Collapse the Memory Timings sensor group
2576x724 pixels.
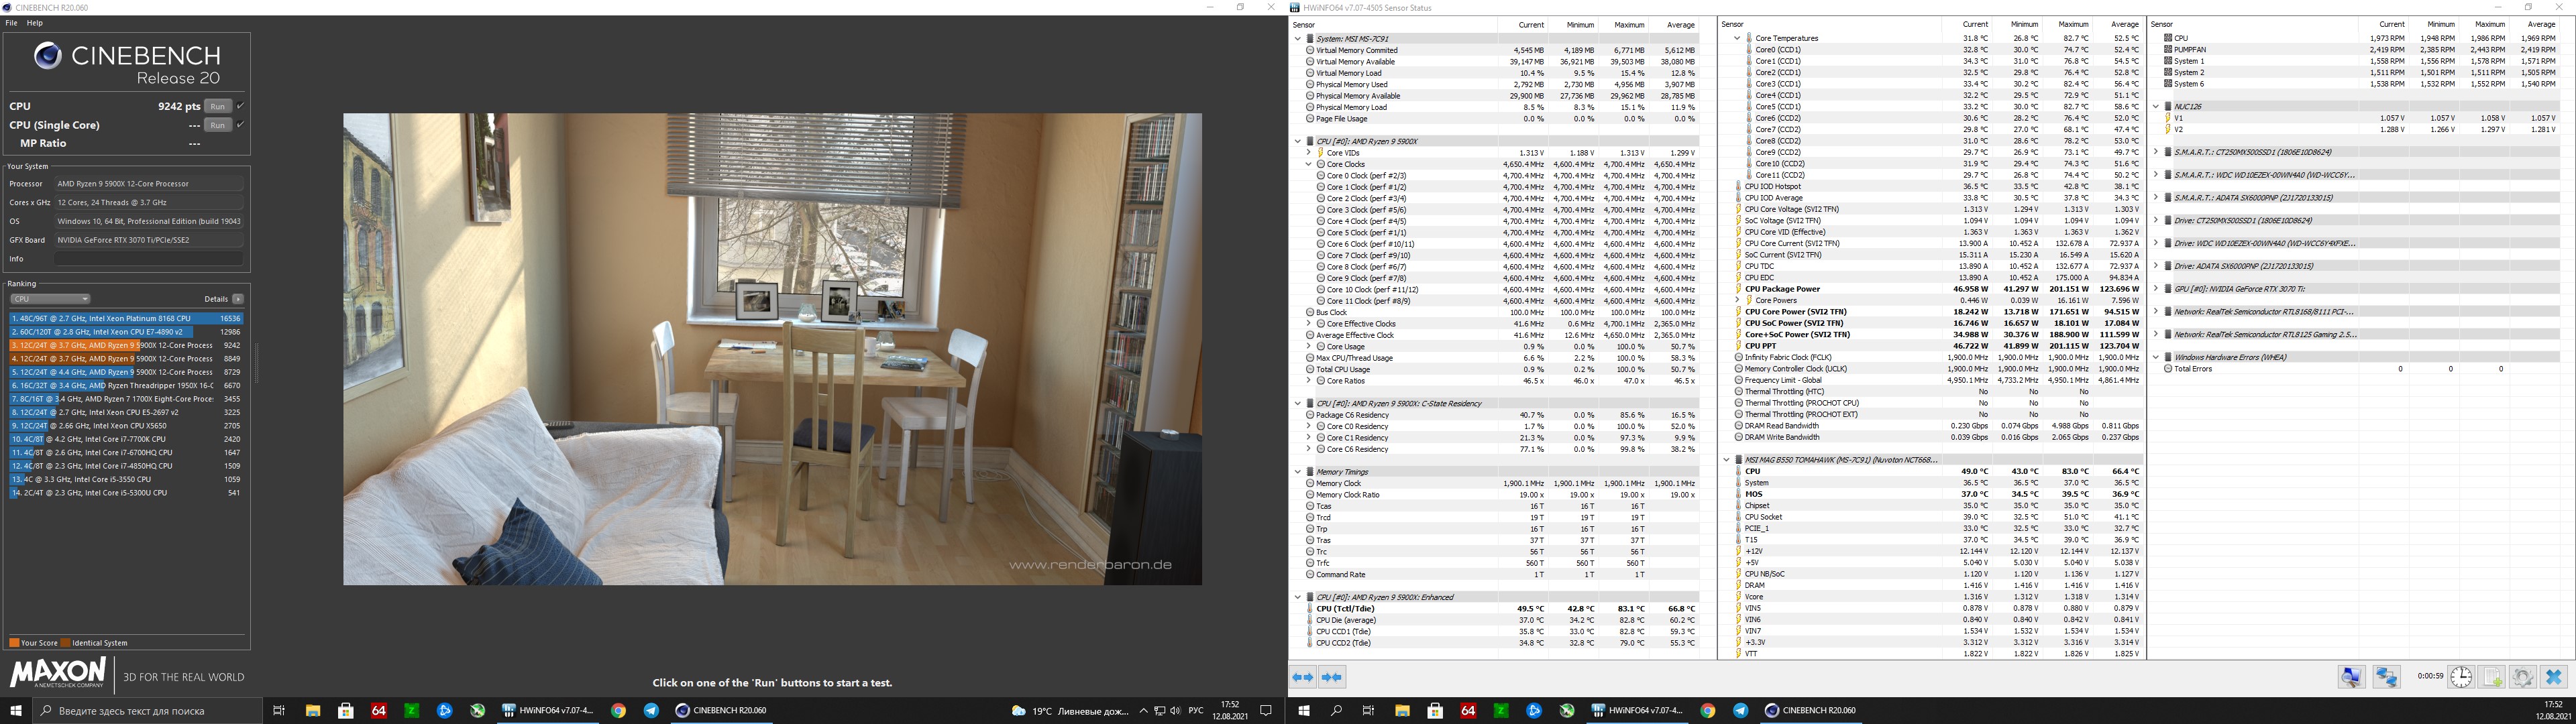(x=1298, y=472)
